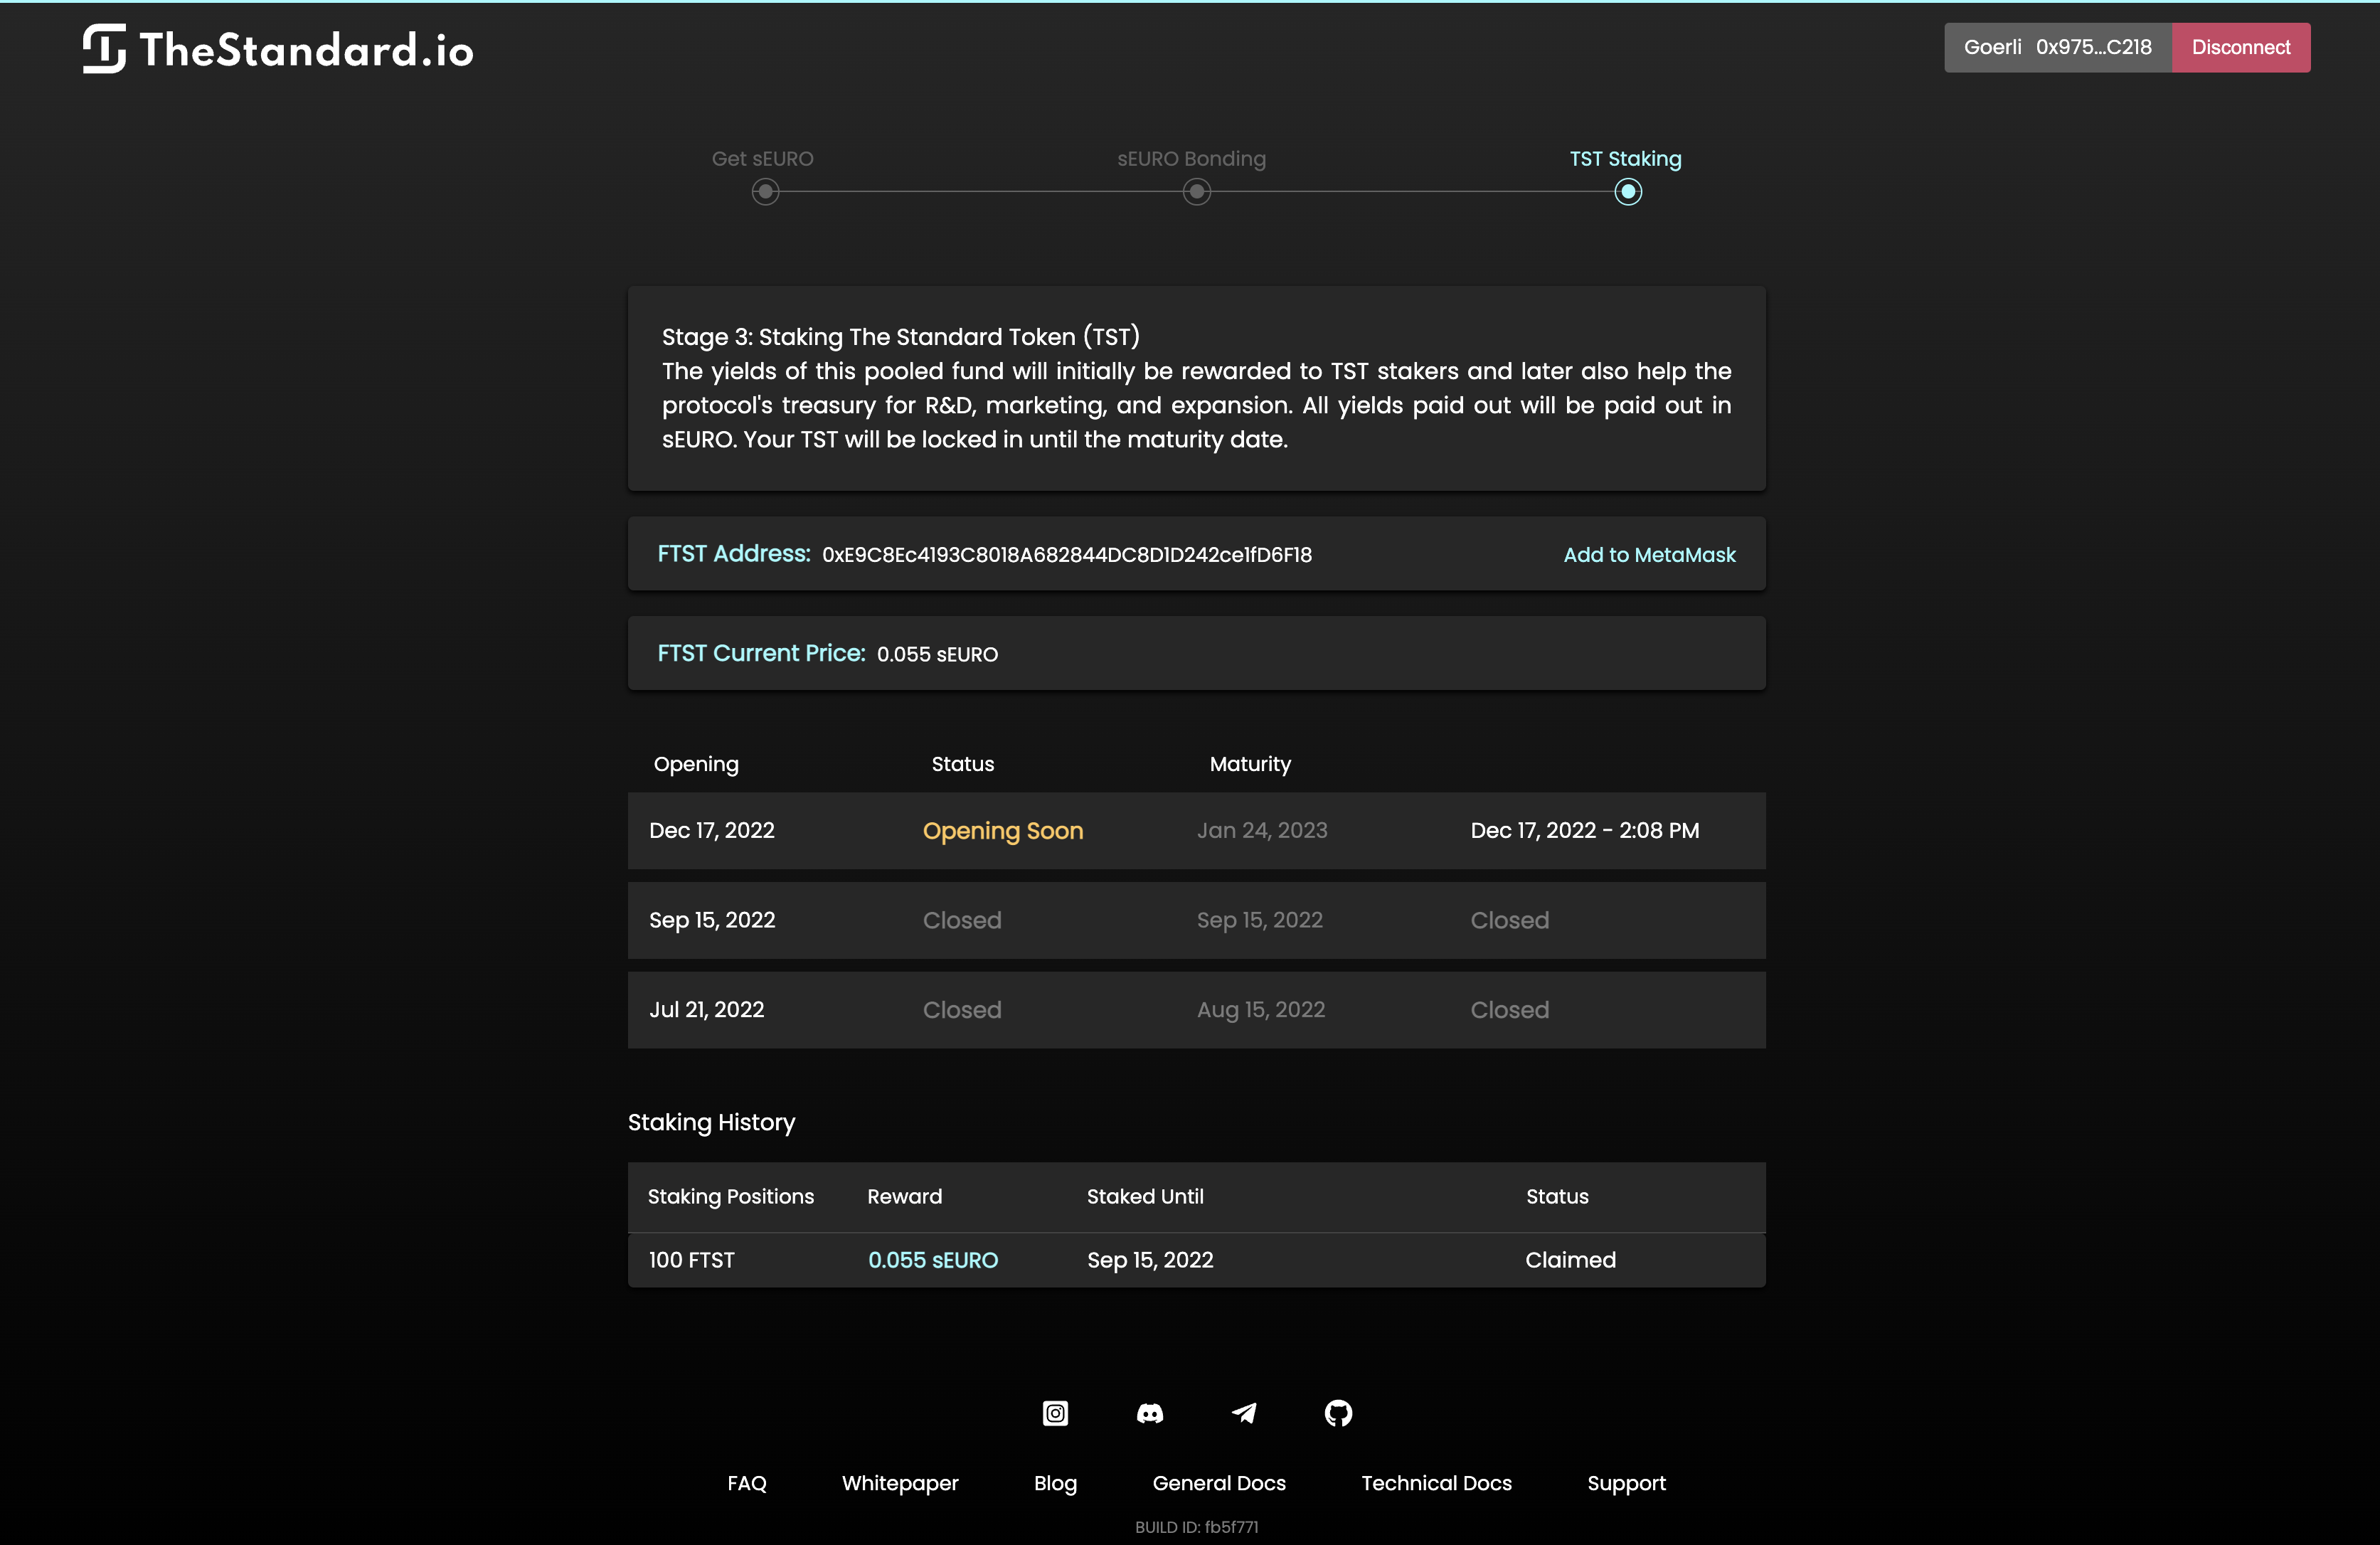Click the Jan 24, 2023 maturity date
The height and width of the screenshot is (1545, 2380).
pyautogui.click(x=1262, y=830)
